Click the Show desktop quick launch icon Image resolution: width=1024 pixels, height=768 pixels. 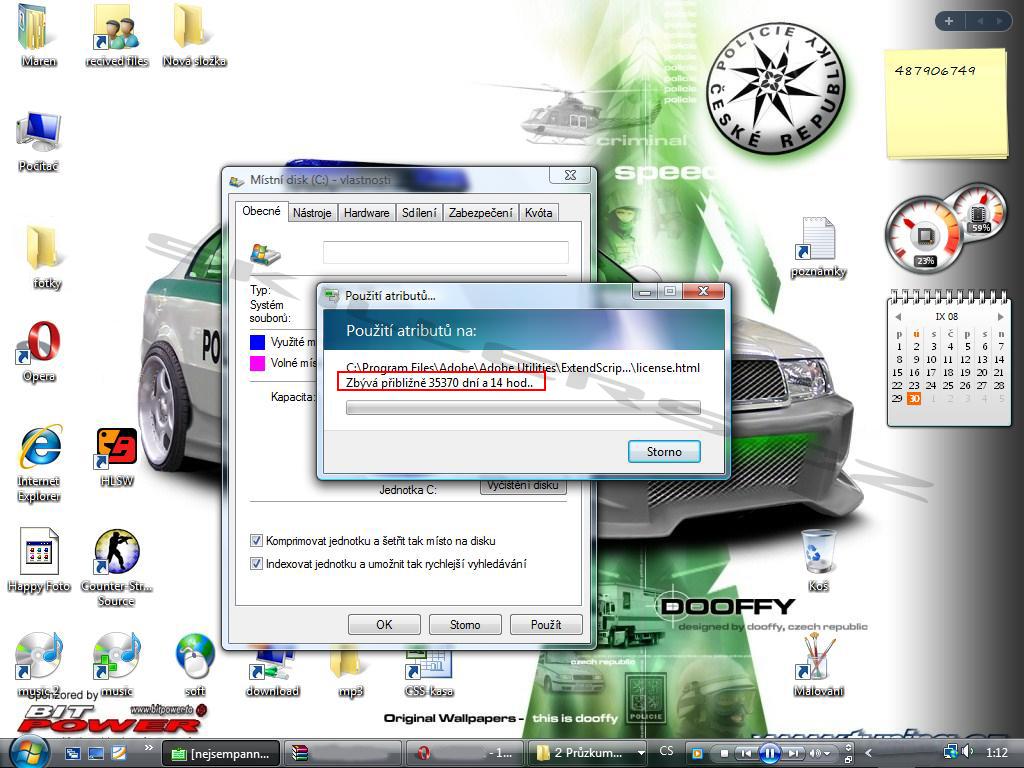(96, 753)
